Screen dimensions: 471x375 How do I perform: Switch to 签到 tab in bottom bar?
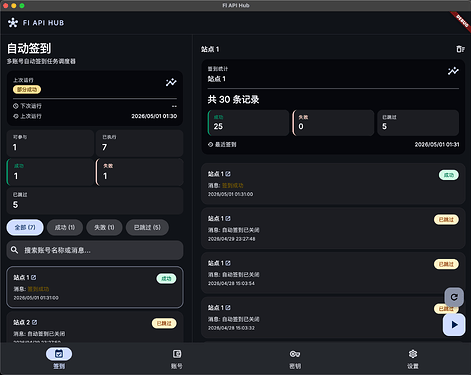point(59,358)
